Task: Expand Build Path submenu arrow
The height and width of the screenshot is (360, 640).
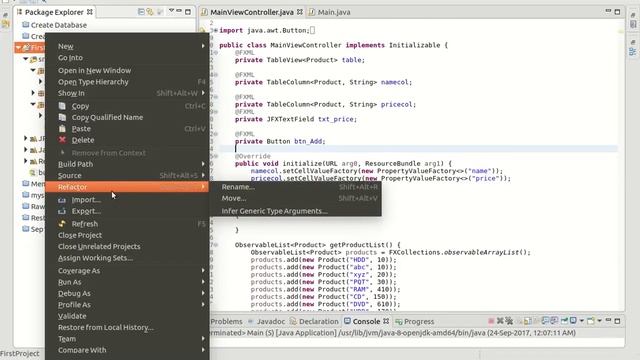Action: pos(203,164)
